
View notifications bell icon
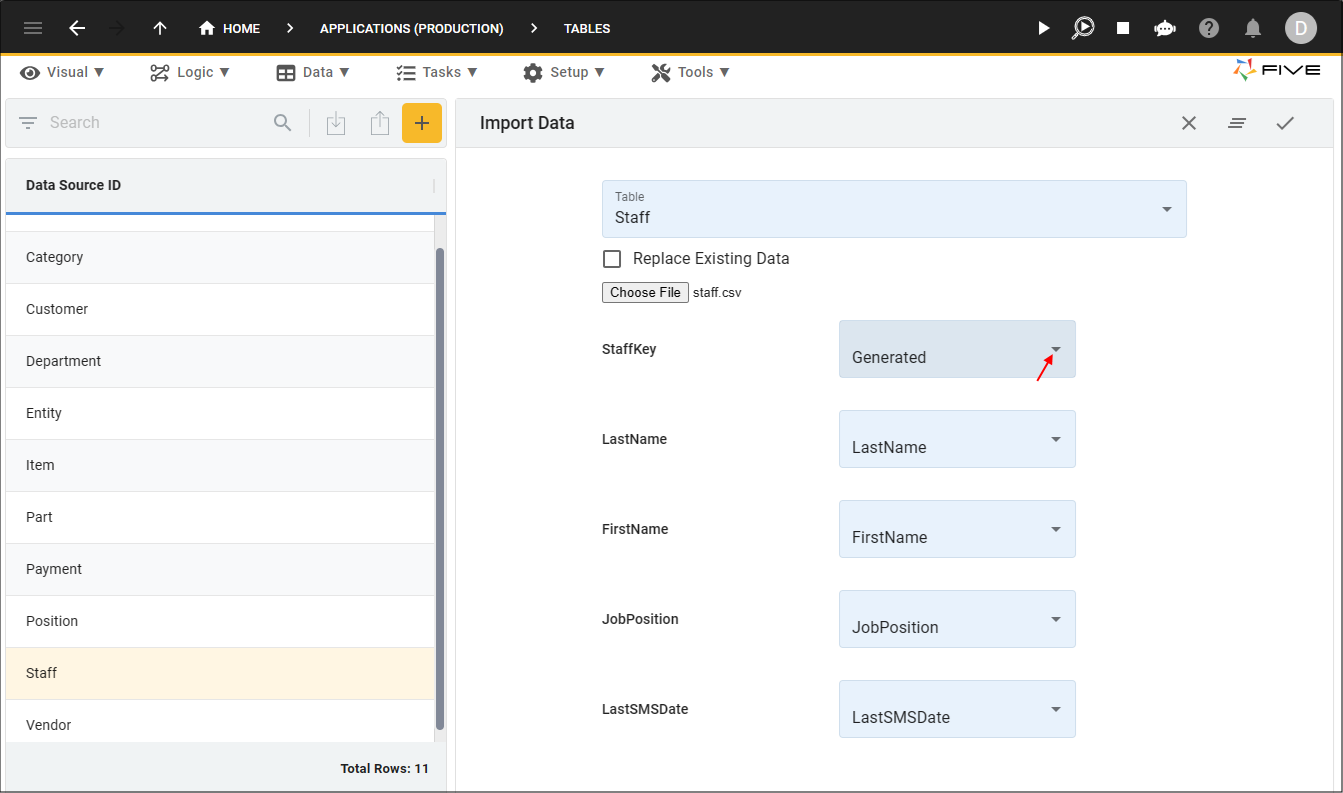click(x=1252, y=28)
